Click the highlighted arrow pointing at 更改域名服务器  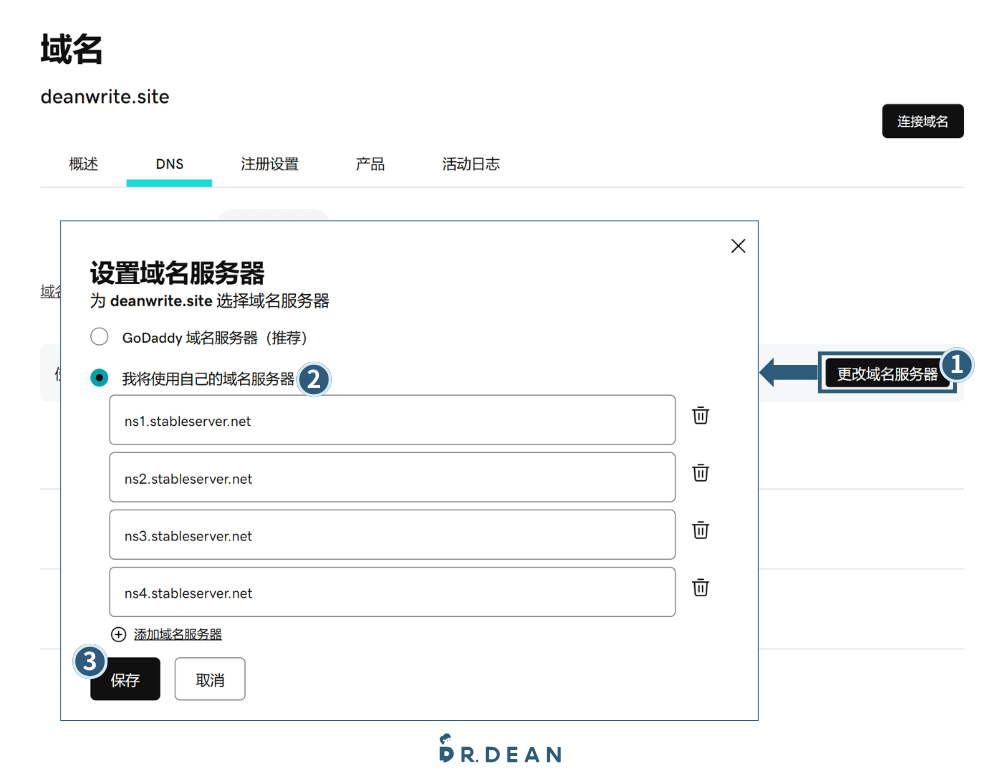790,373
